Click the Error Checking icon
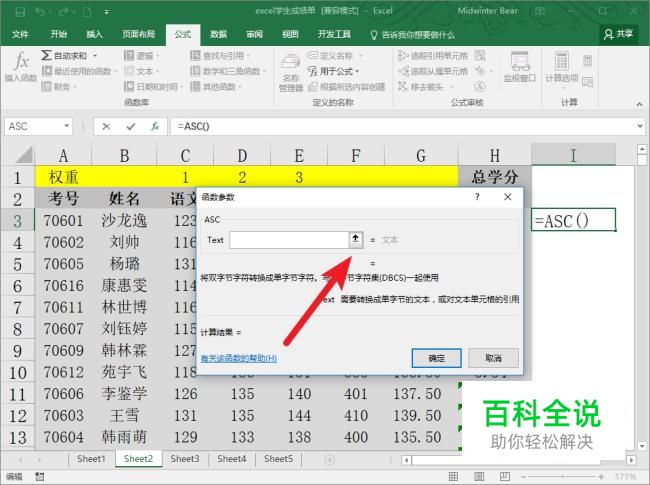 (x=480, y=71)
